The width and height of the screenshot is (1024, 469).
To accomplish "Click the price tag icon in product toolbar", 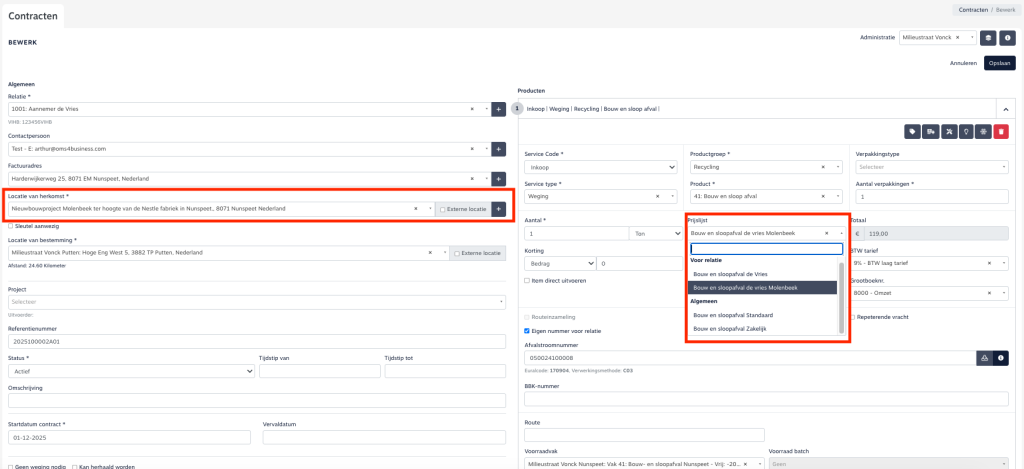I will (912, 131).
